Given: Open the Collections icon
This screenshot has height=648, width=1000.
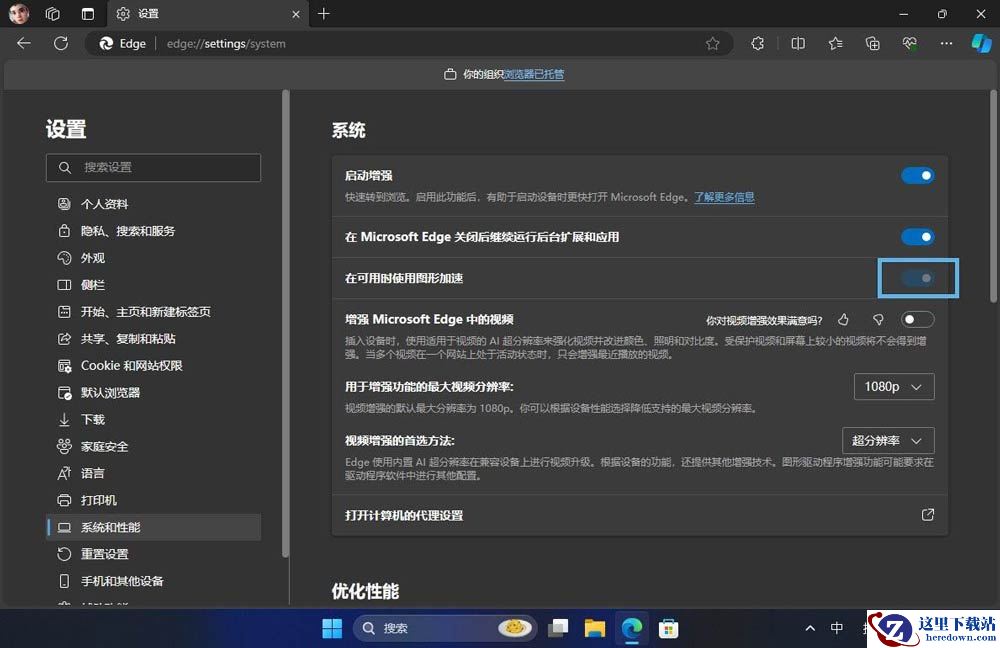Looking at the screenshot, I should tap(872, 43).
